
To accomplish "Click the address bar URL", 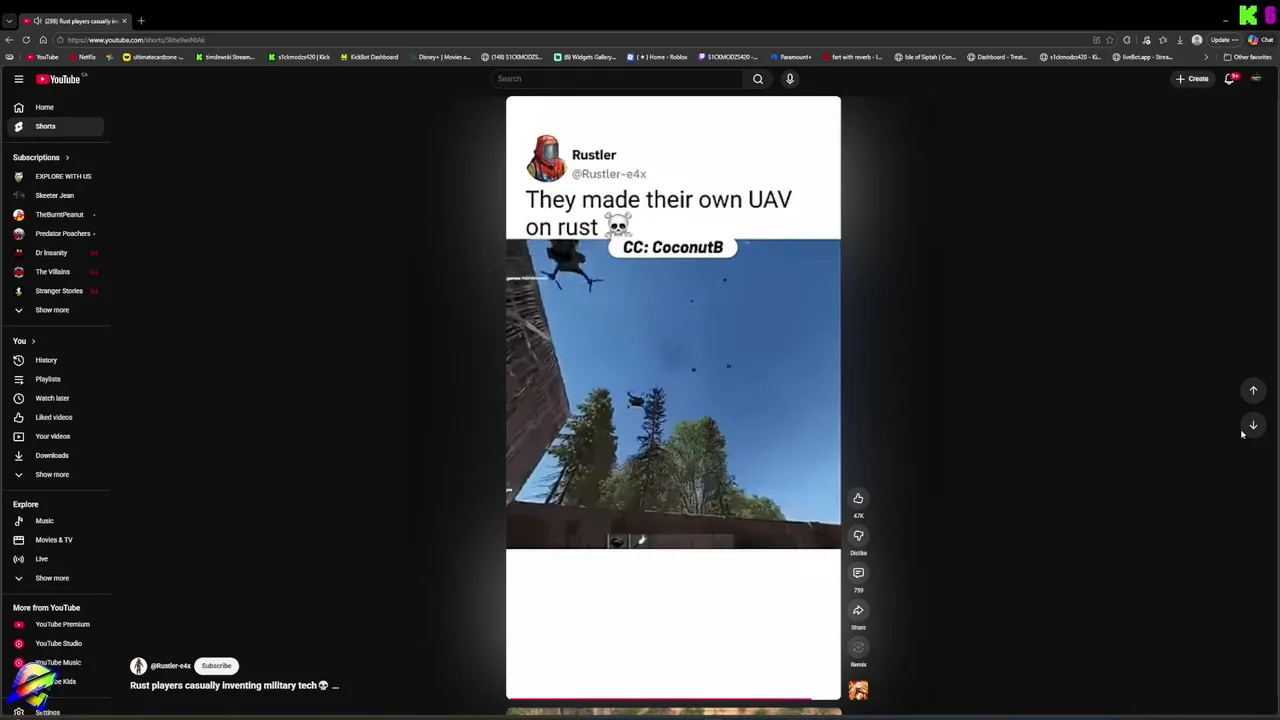I will (x=136, y=40).
